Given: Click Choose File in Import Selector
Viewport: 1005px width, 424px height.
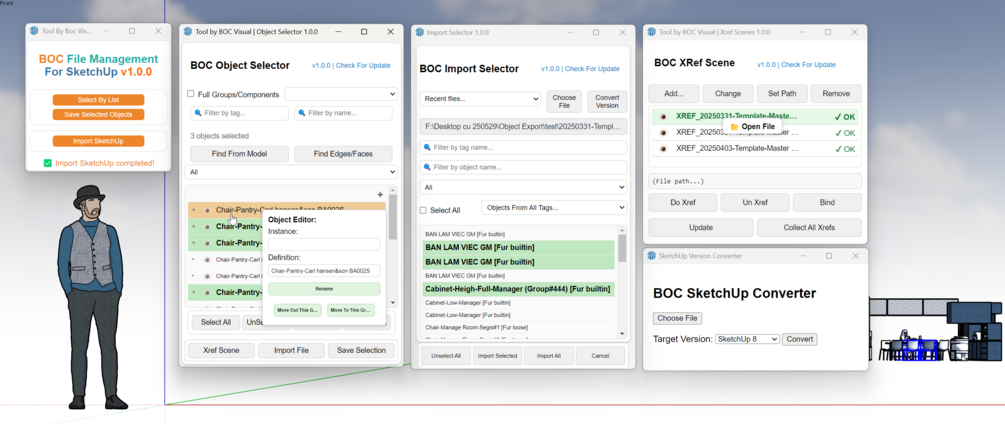Looking at the screenshot, I should 564,101.
